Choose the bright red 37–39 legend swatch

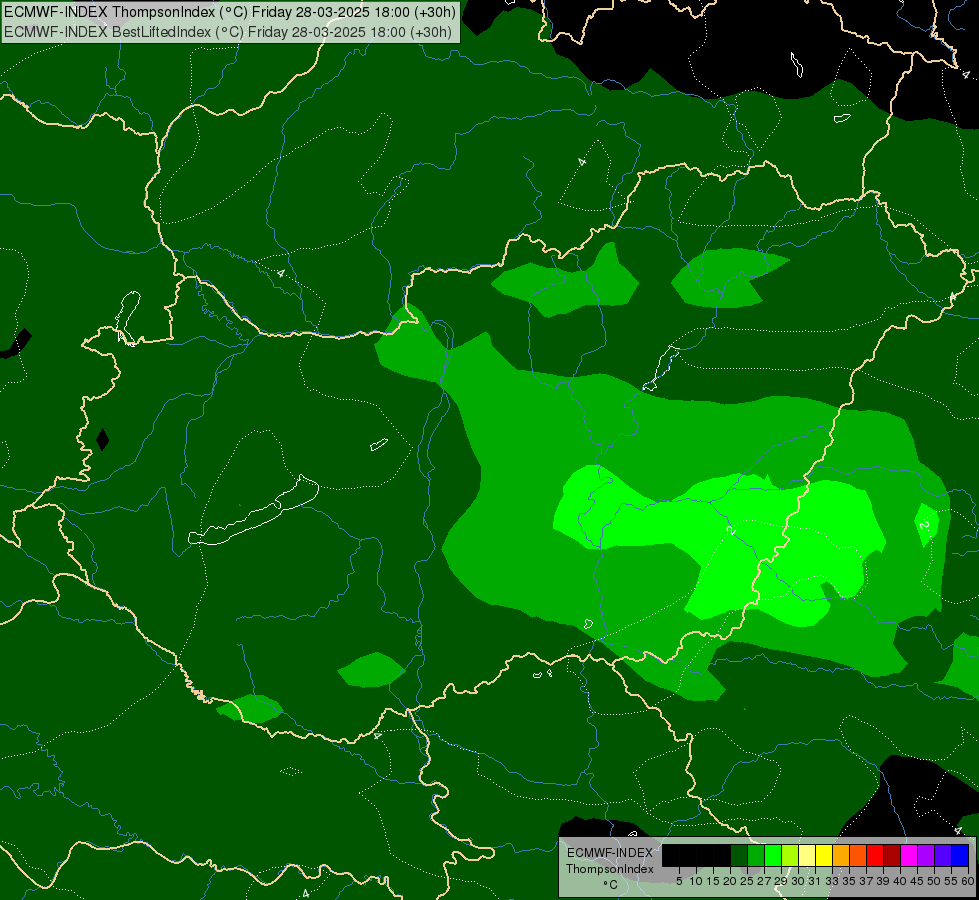[x=875, y=855]
